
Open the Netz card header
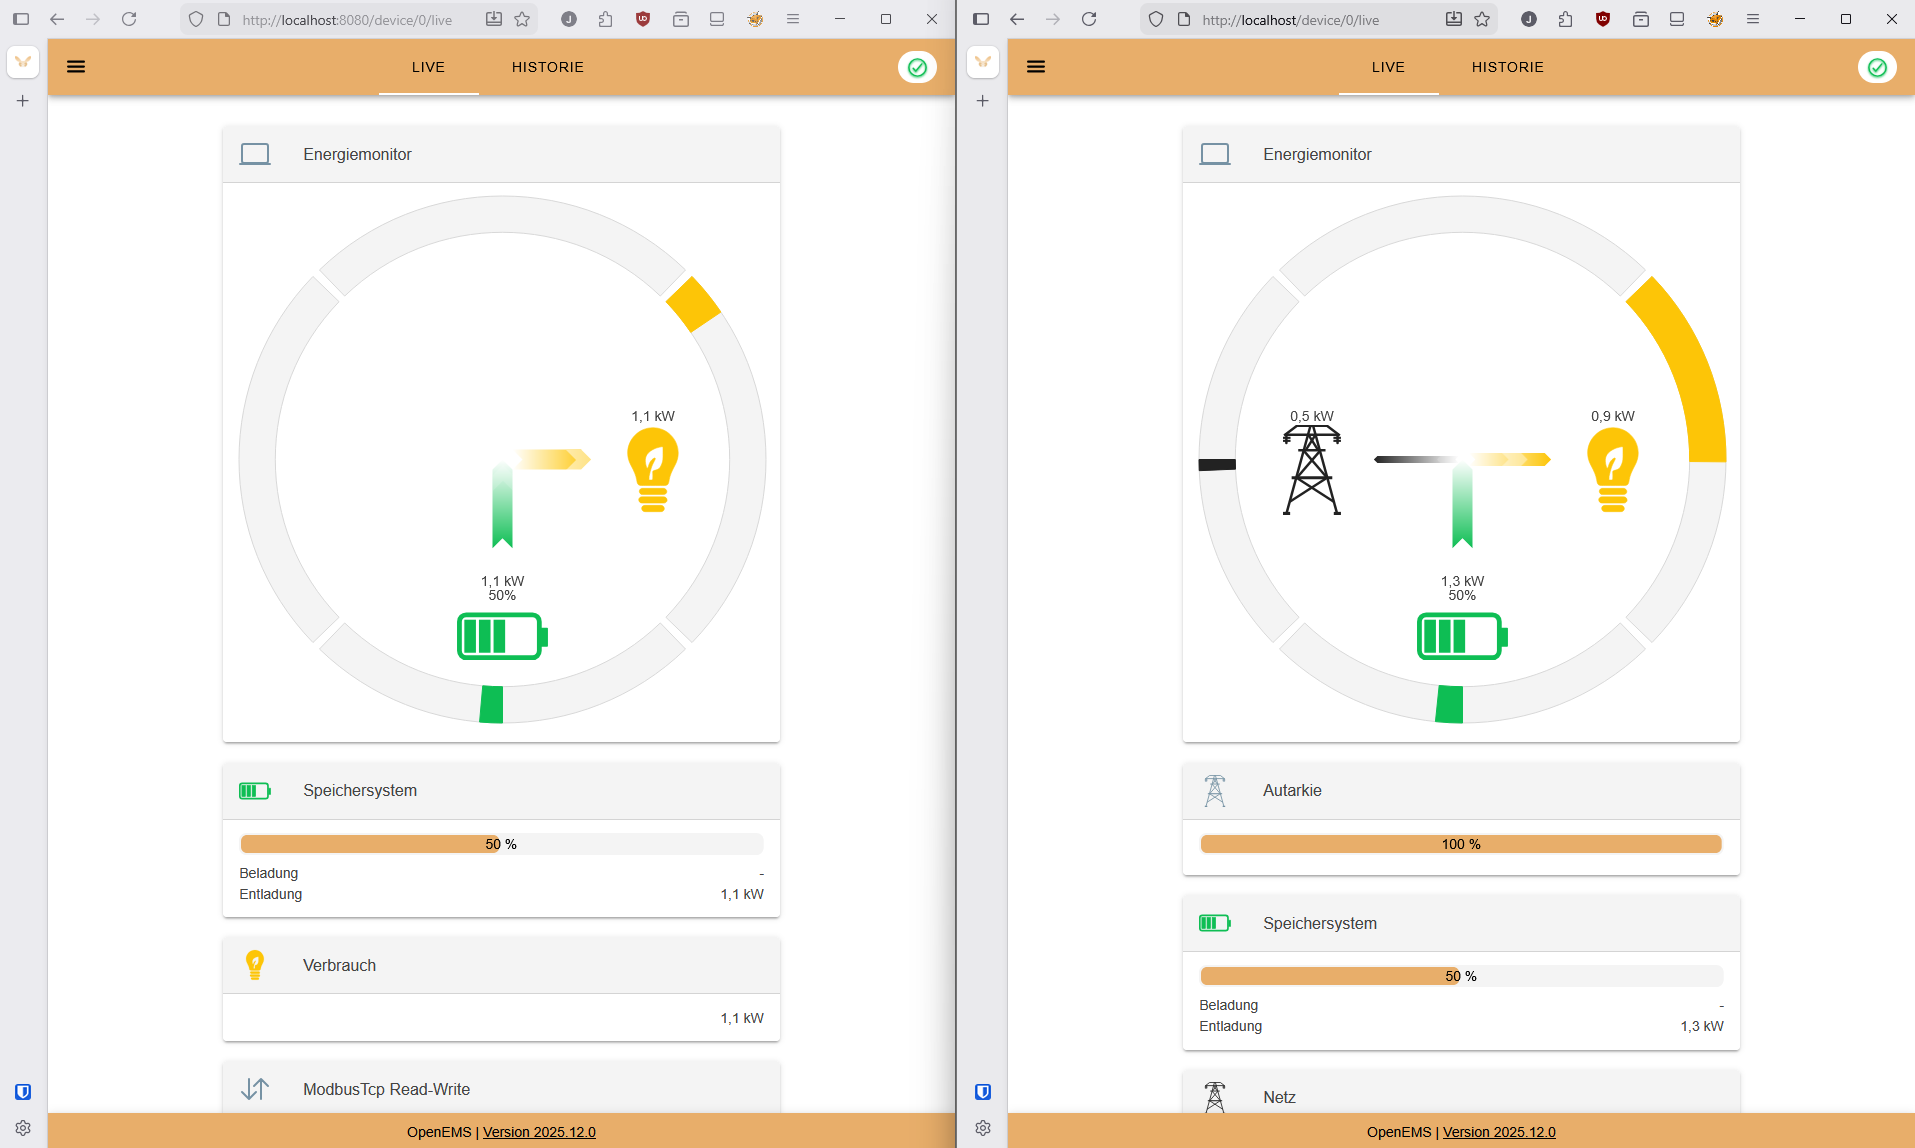(1460, 1096)
